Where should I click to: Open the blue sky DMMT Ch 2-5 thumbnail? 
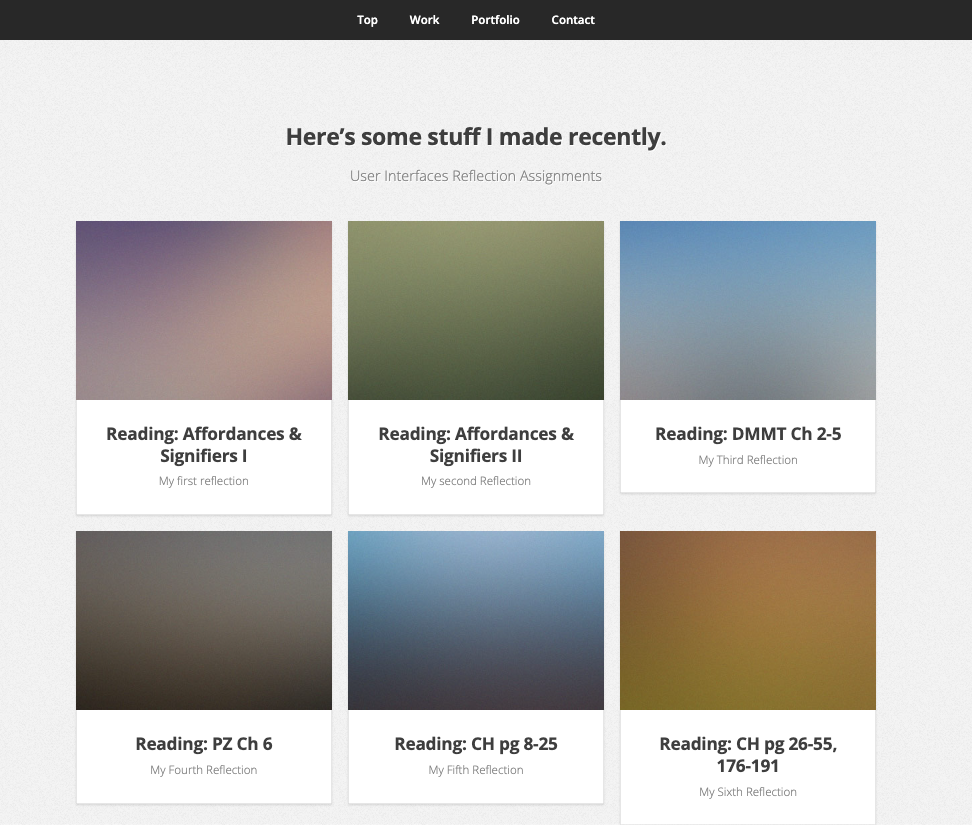(x=748, y=310)
